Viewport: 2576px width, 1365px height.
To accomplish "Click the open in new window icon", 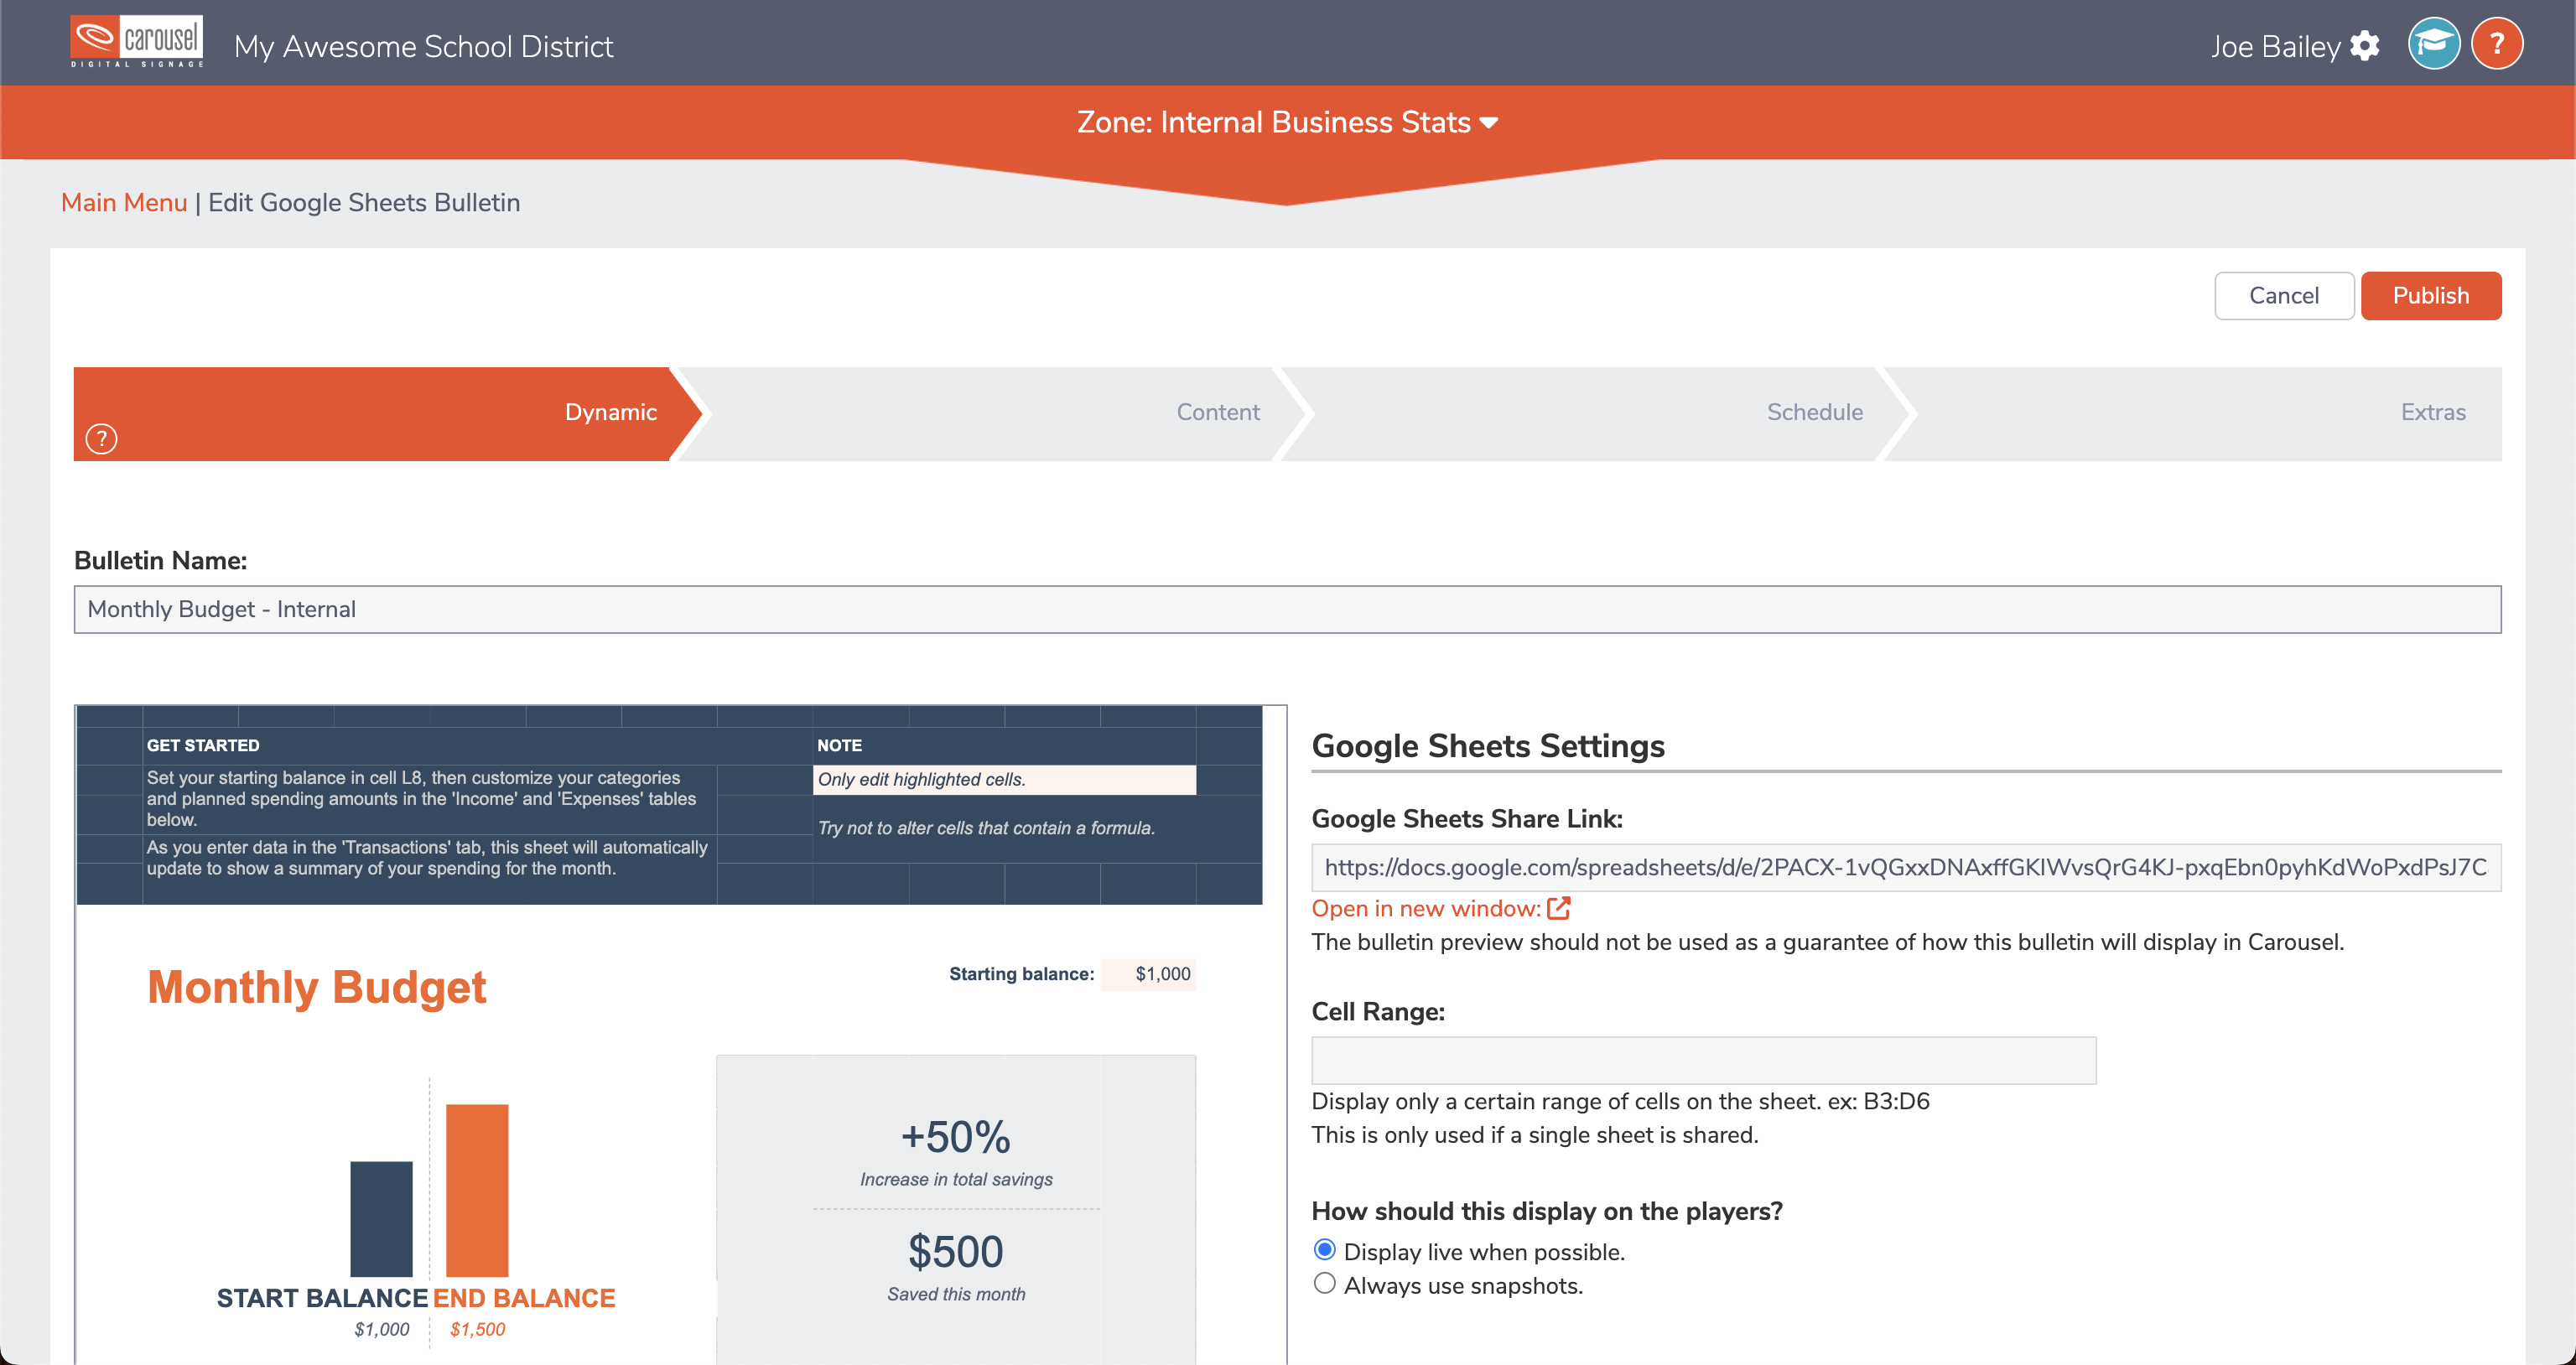I will (x=1559, y=908).
